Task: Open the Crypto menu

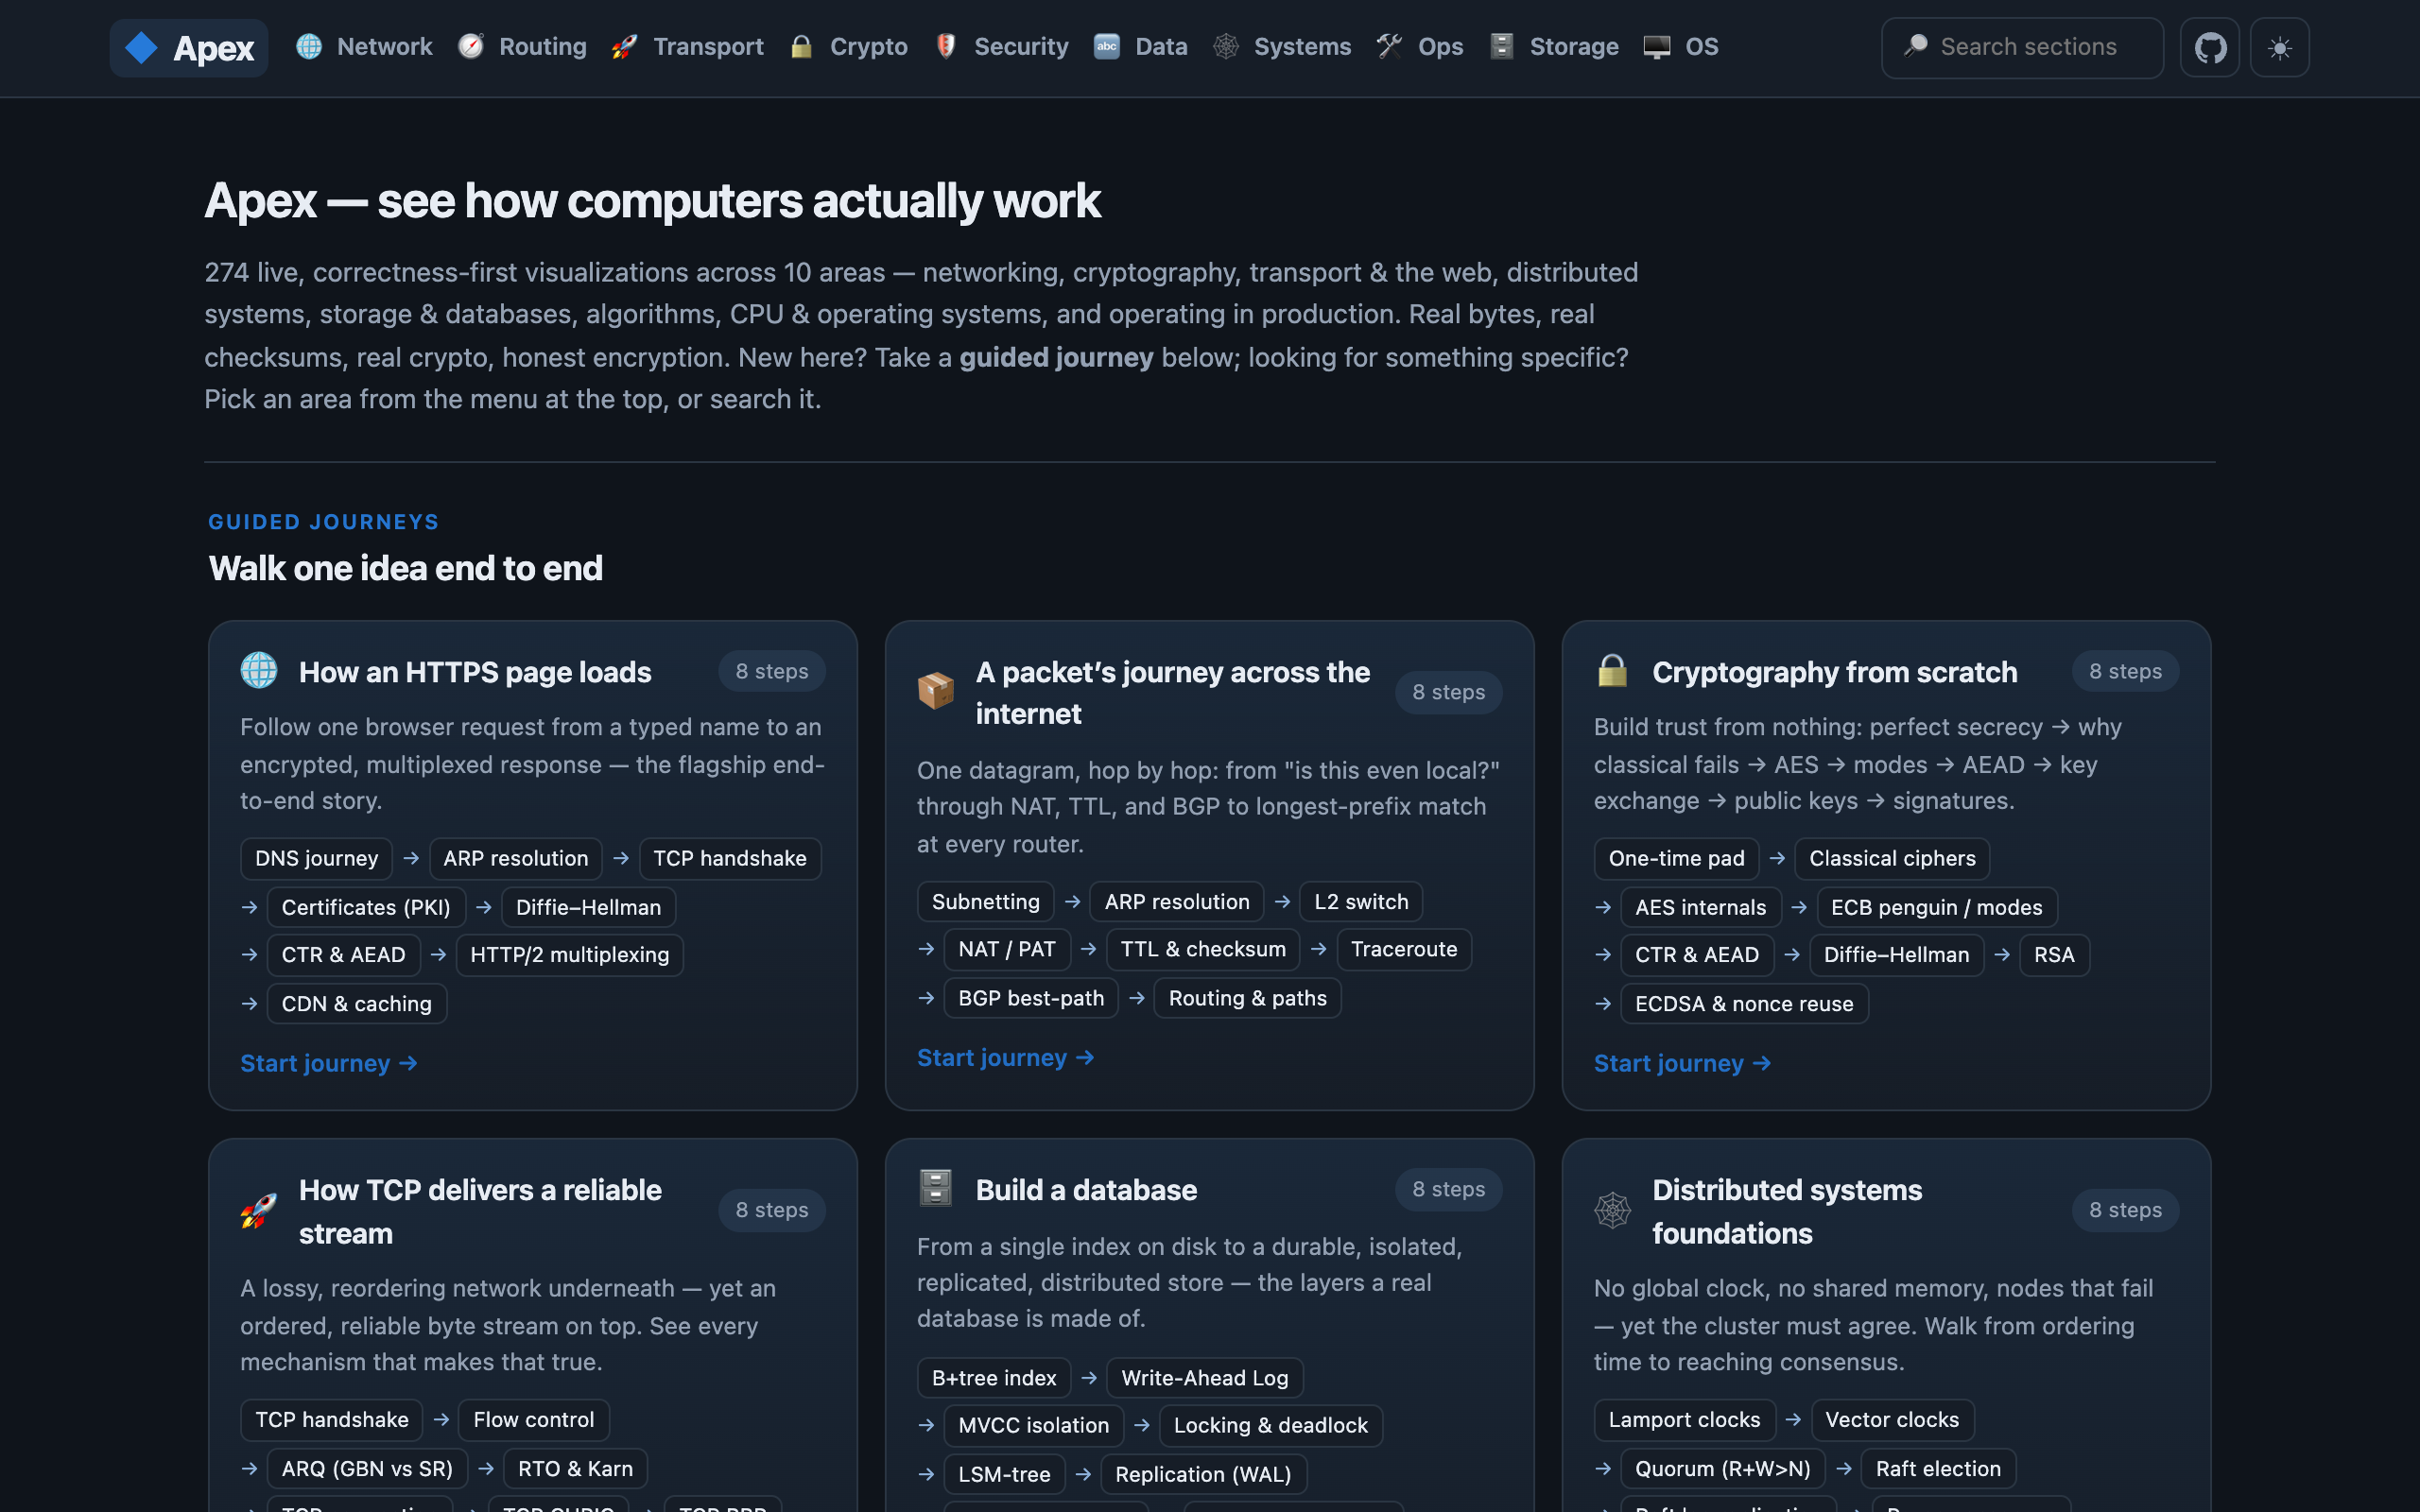Action: (849, 47)
